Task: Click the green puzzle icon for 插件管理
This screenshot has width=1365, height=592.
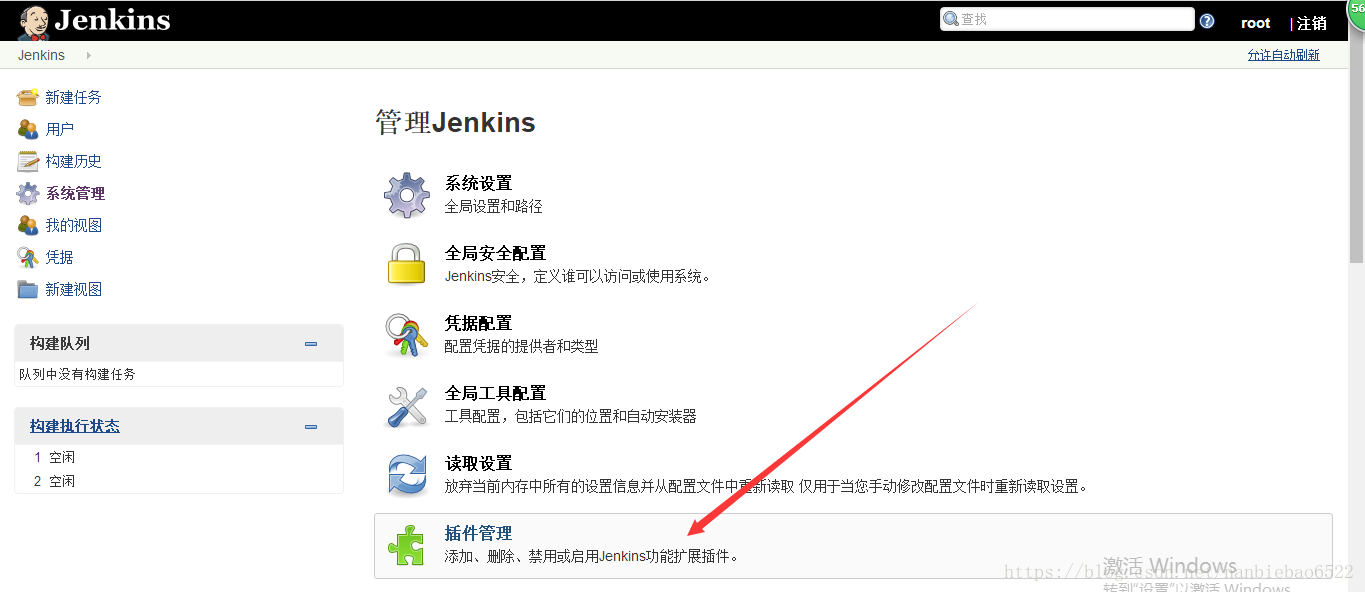Action: pos(407,545)
